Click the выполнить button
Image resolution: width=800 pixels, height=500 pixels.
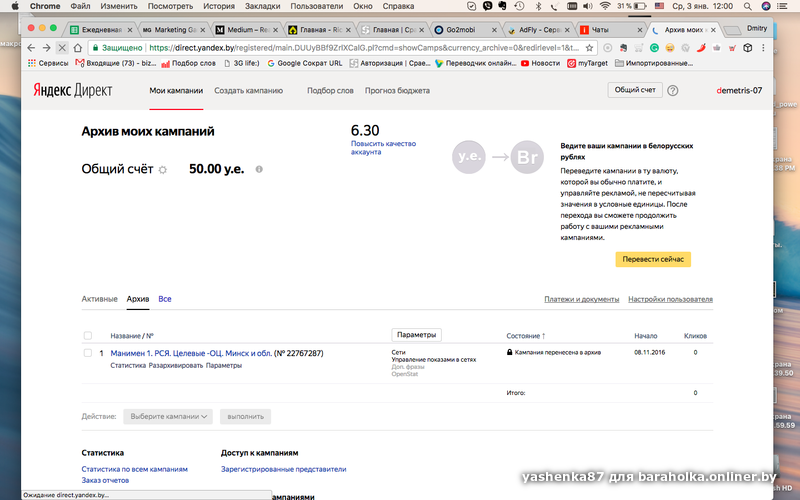(245, 416)
